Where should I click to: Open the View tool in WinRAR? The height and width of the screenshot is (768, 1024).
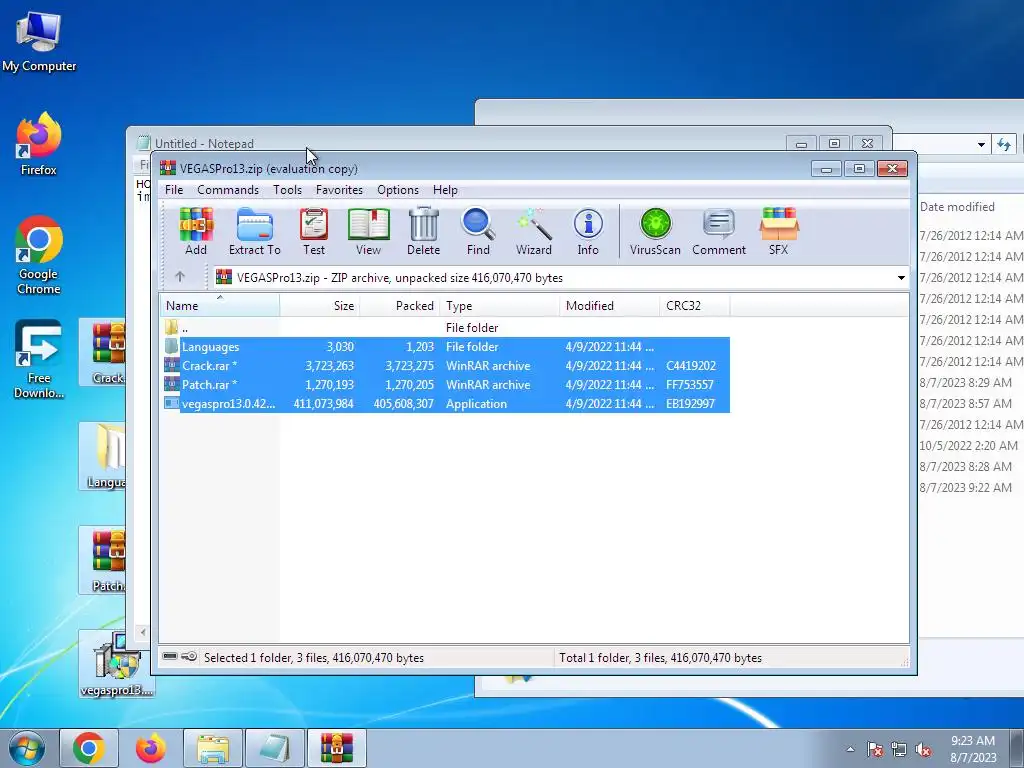pyautogui.click(x=368, y=231)
